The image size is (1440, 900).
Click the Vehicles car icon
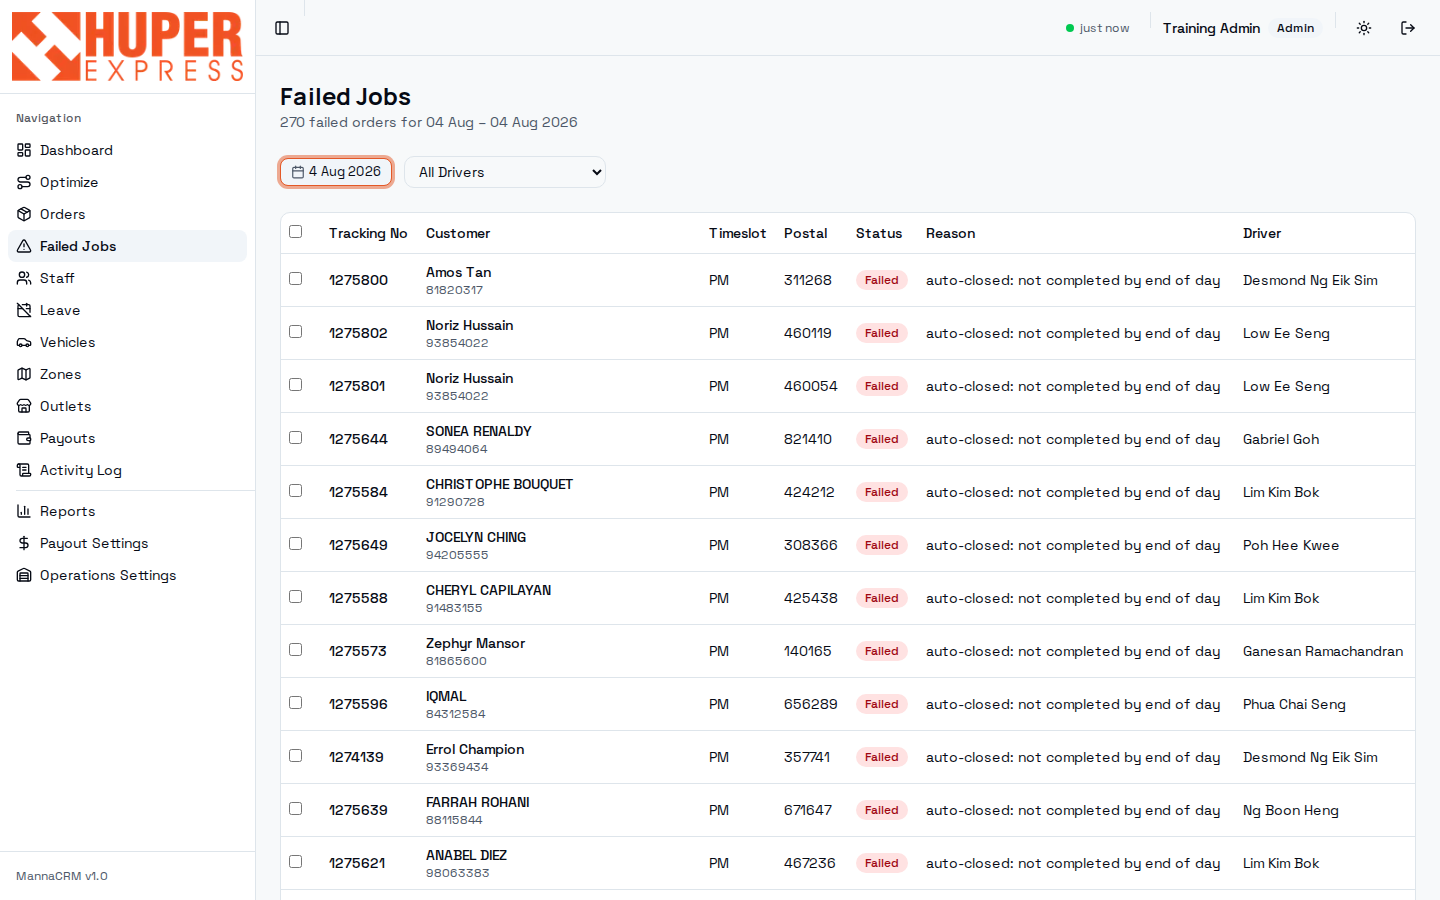(x=24, y=342)
